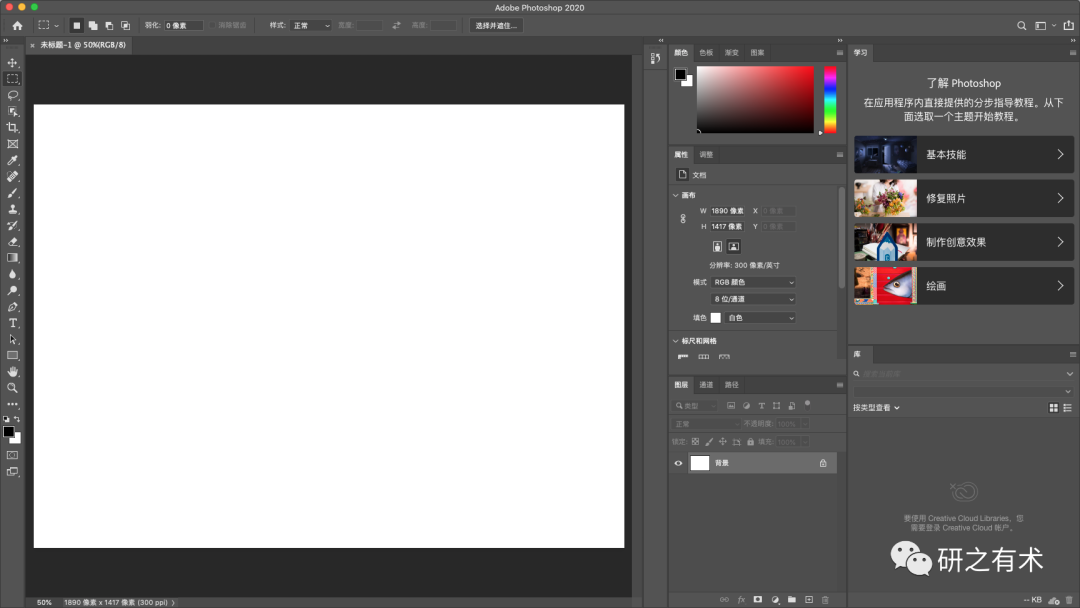1080x608 pixels.
Task: Open the 基本技能 tutorial
Action: 964,154
